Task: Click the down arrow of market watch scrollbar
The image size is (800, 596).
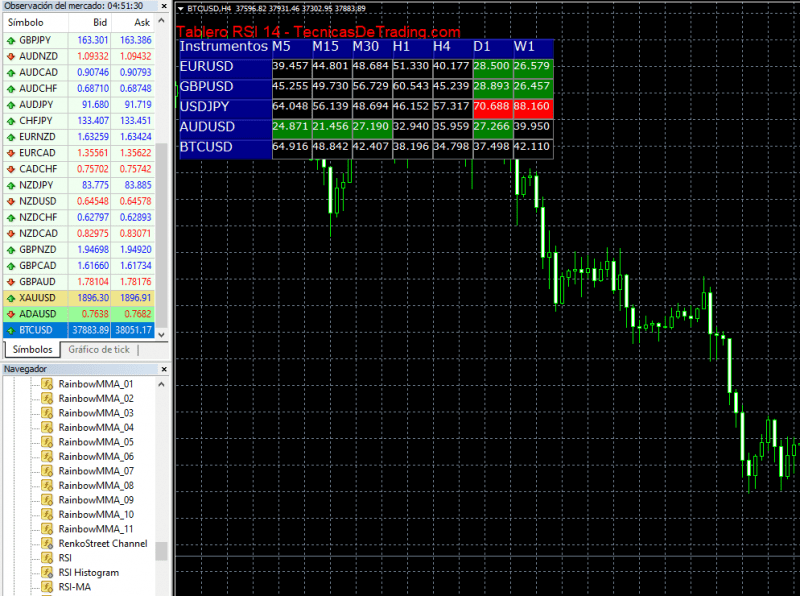Action: (162, 335)
